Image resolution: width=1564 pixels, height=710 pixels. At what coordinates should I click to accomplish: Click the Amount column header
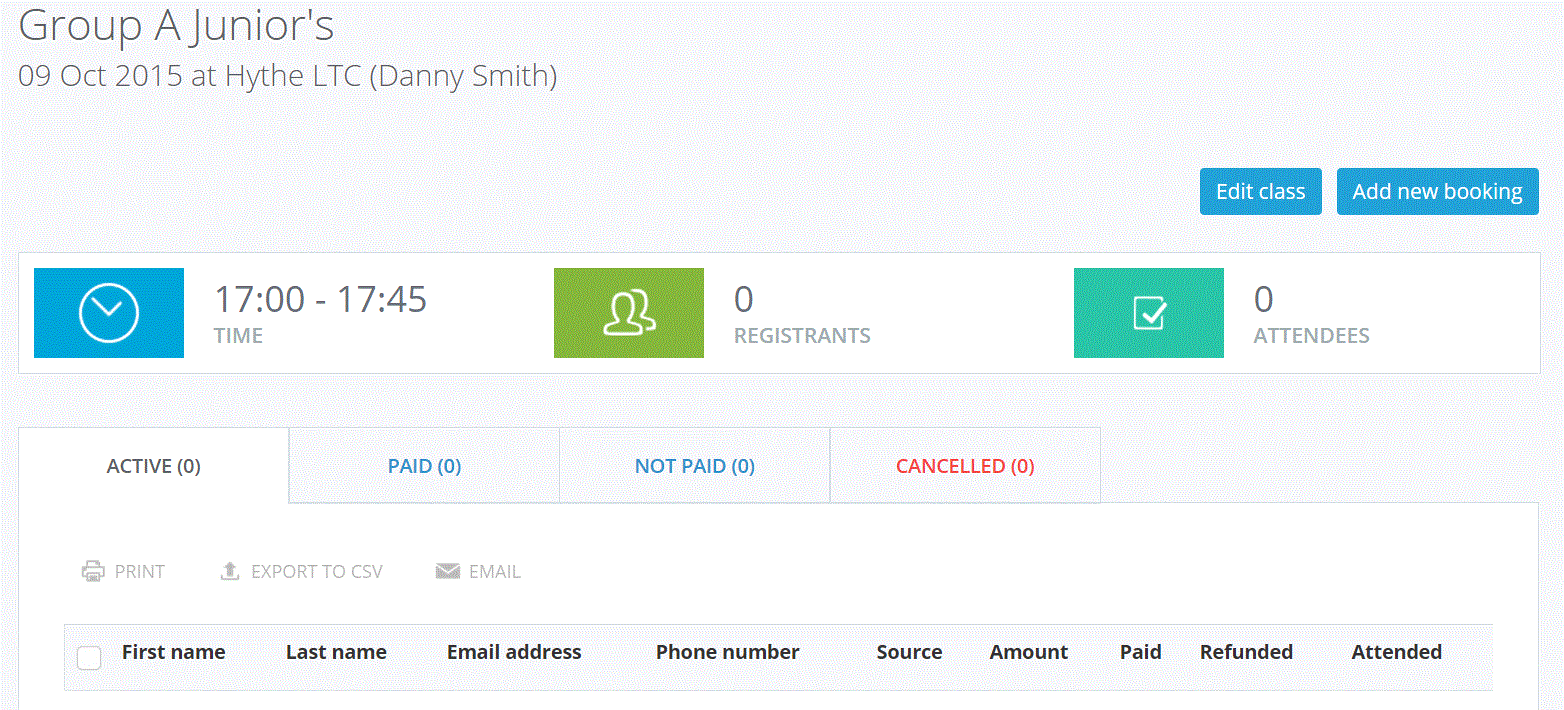tap(1029, 652)
